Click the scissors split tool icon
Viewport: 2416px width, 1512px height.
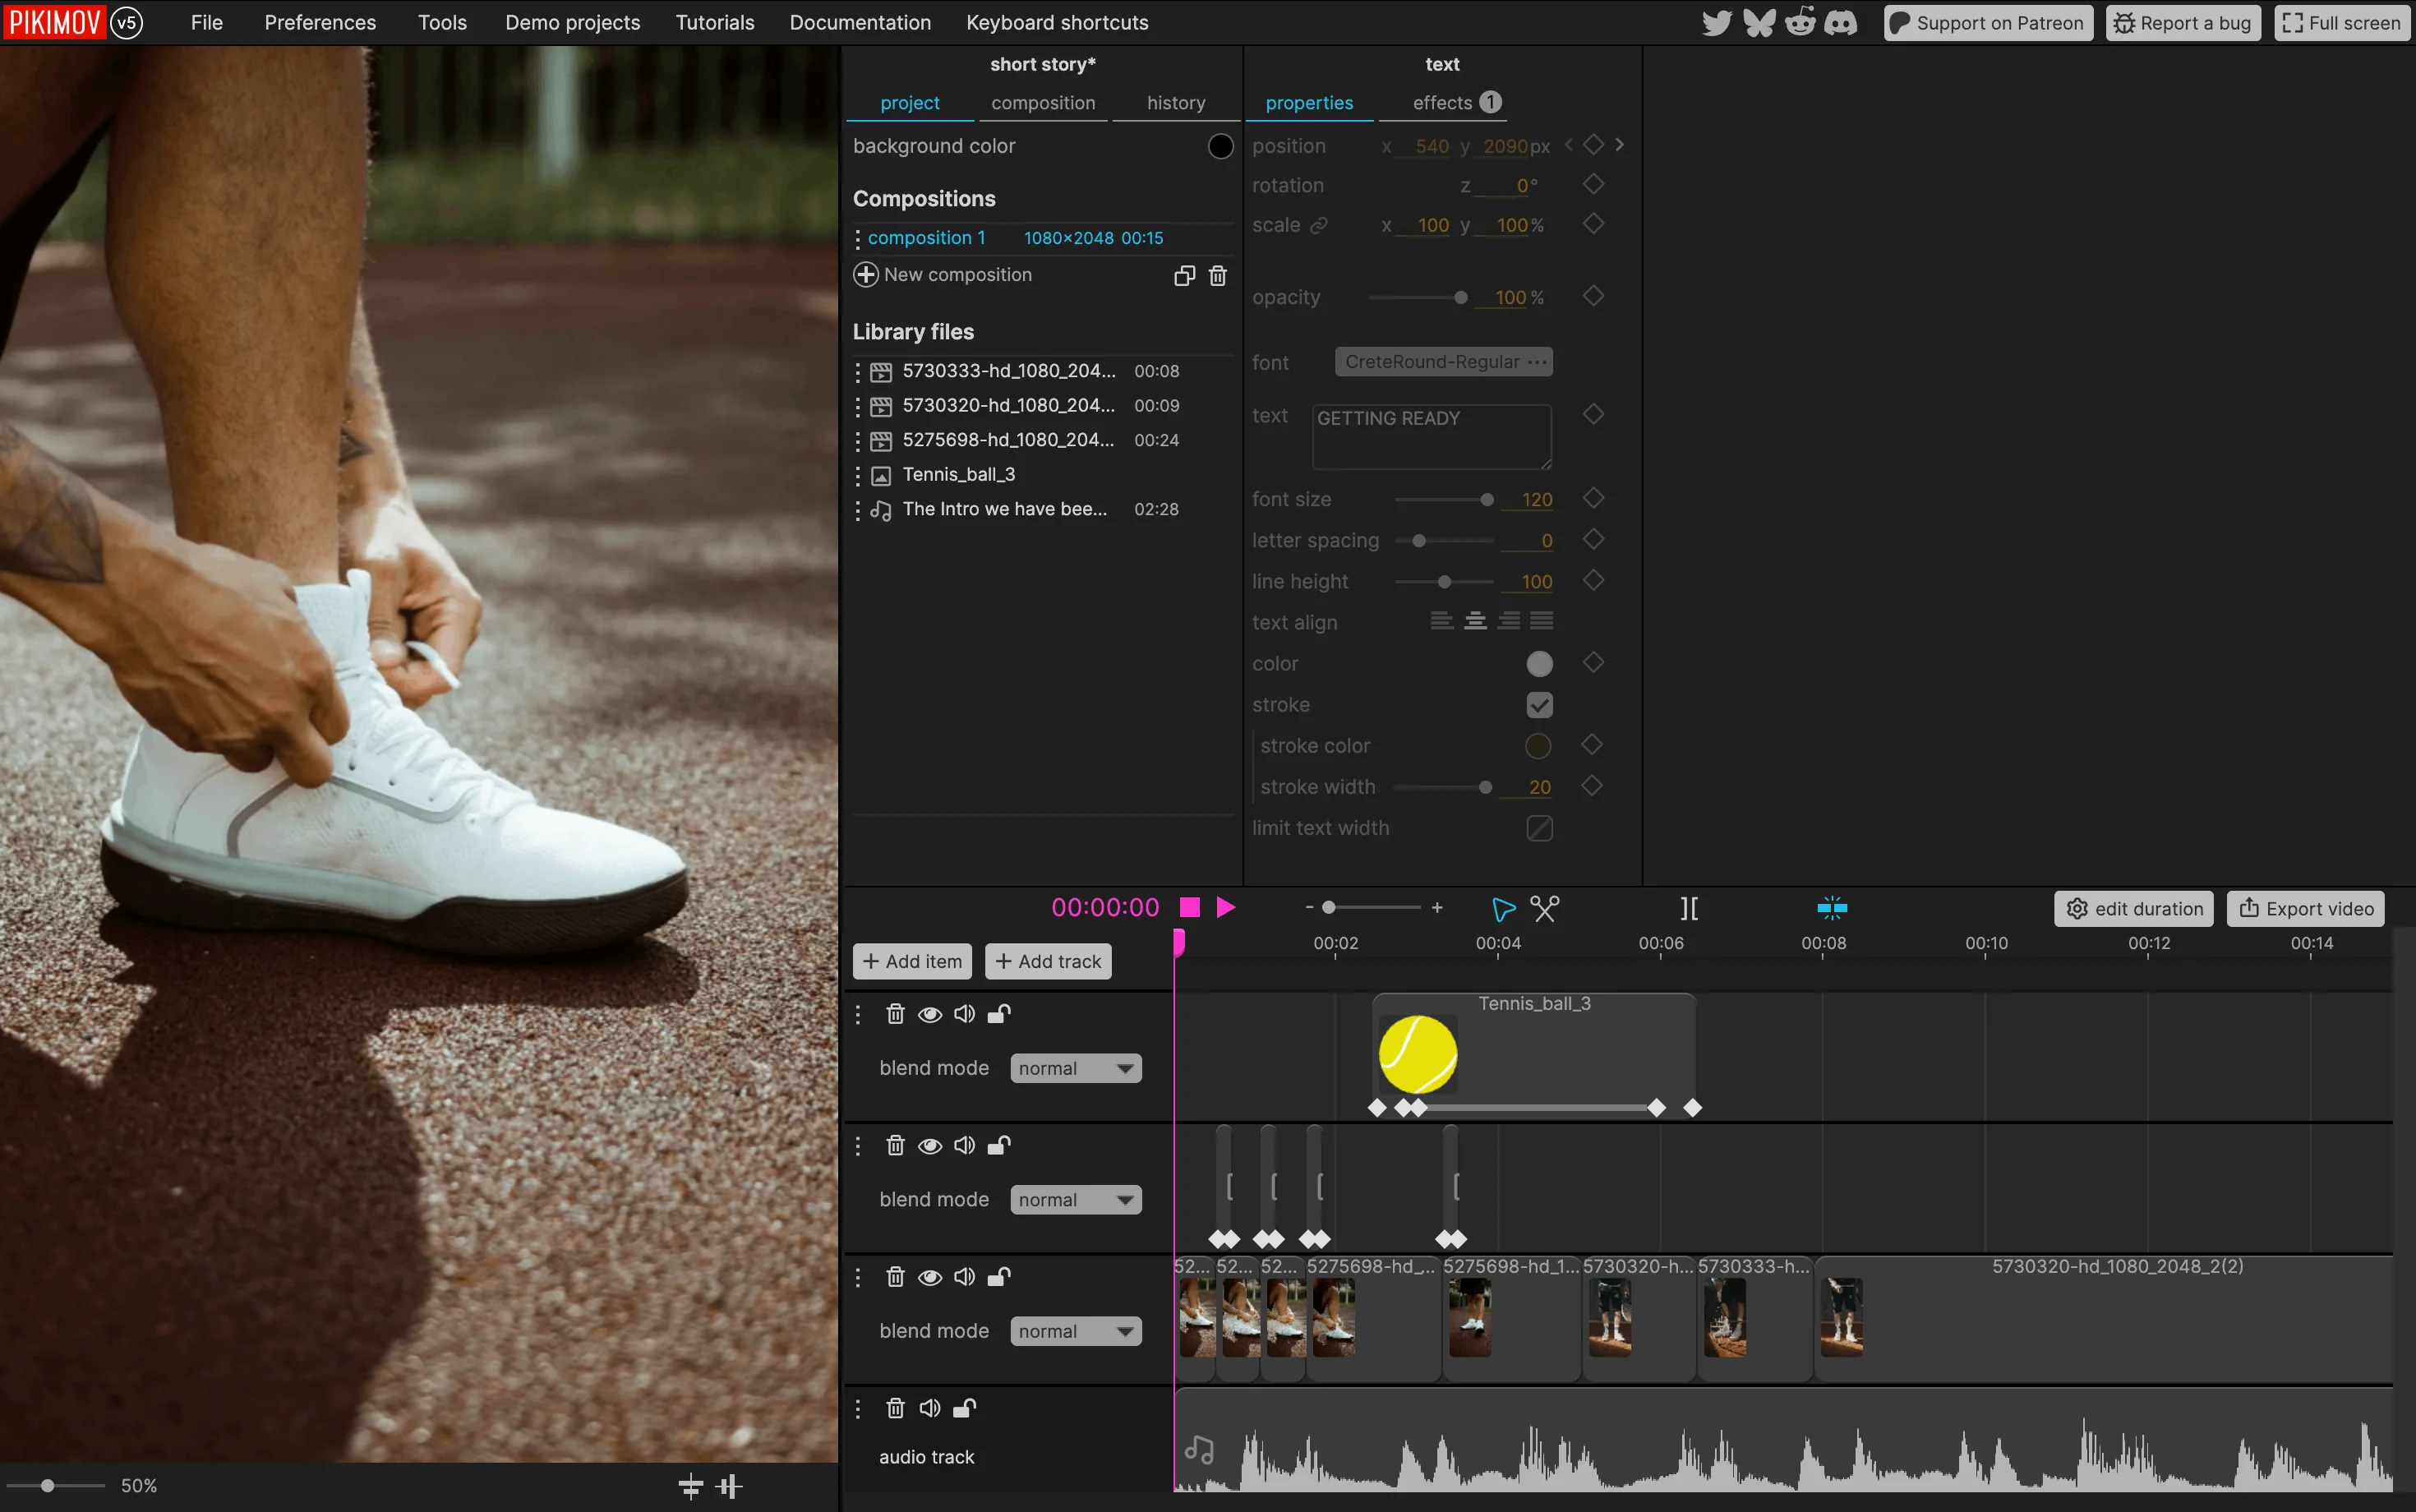(x=1544, y=908)
